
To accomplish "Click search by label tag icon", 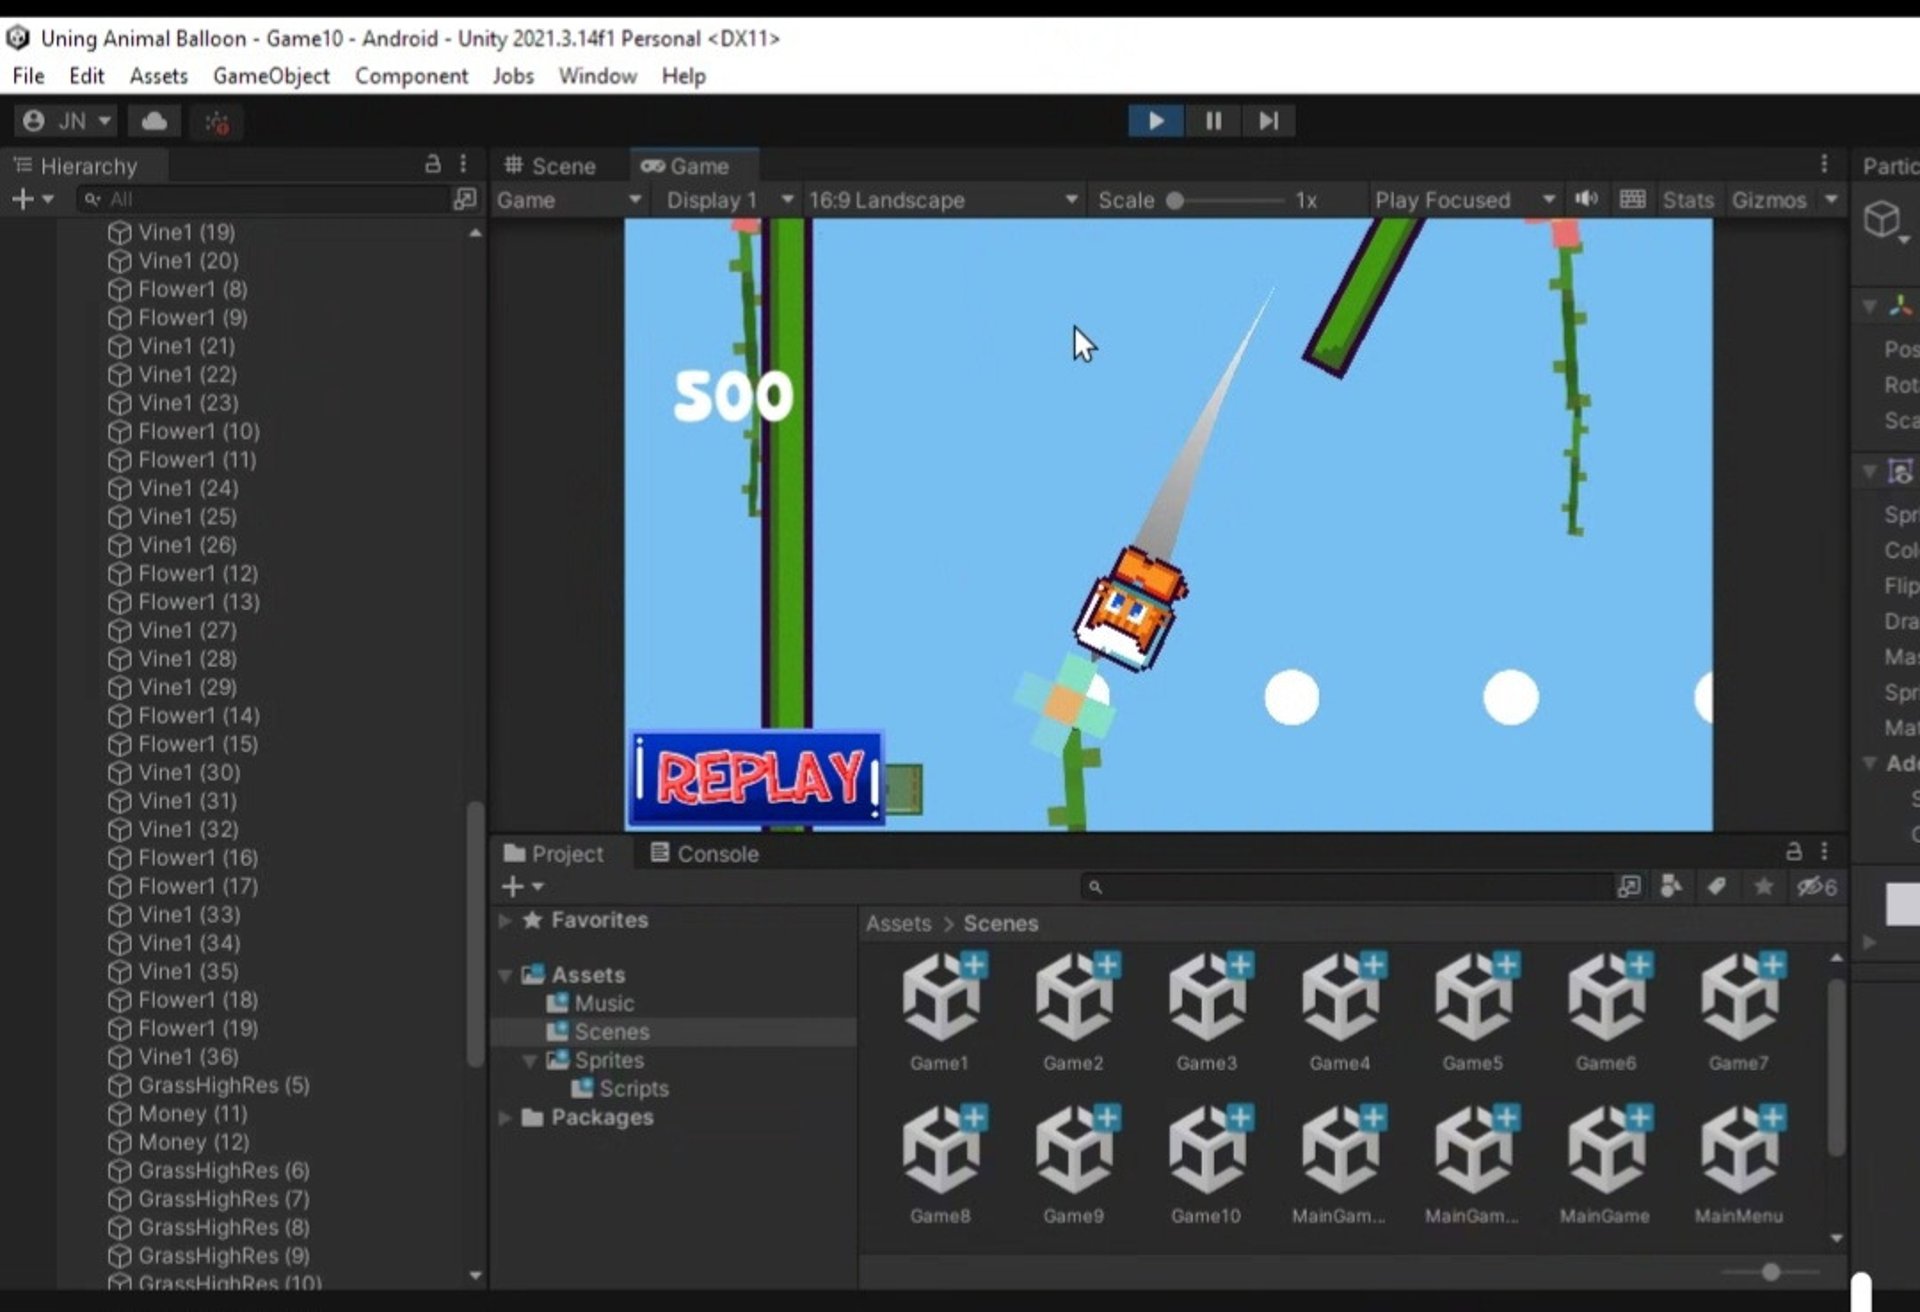I will (1716, 886).
